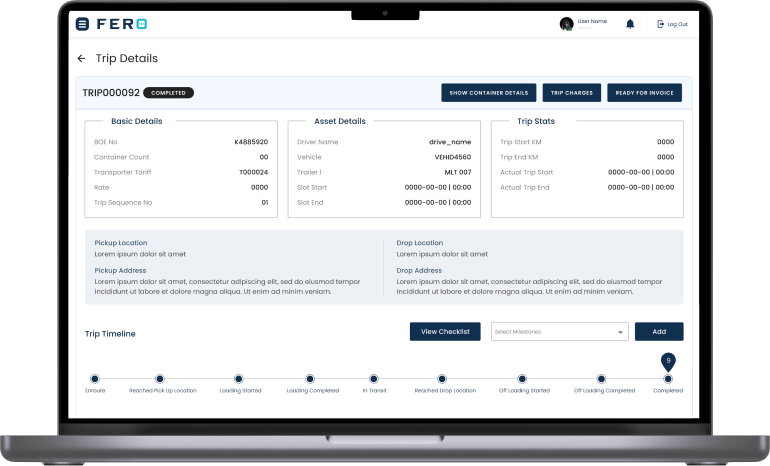
Task: Open the hamburger menu icon beside FERO
Action: pos(82,24)
